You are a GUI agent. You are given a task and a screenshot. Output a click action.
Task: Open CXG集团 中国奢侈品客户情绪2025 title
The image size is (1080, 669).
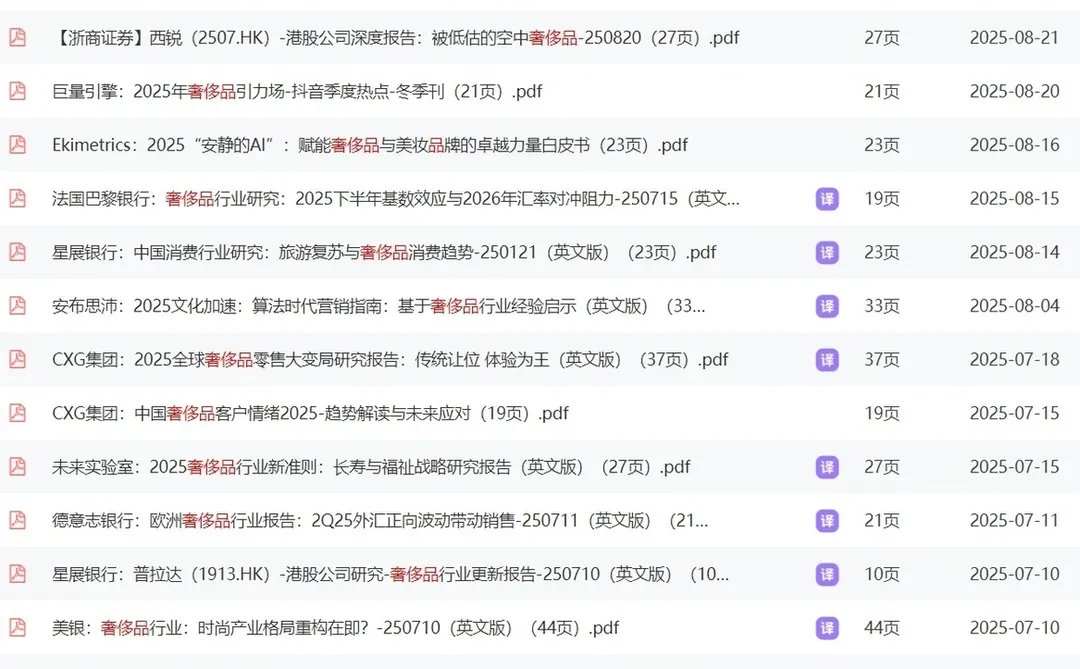click(x=310, y=413)
